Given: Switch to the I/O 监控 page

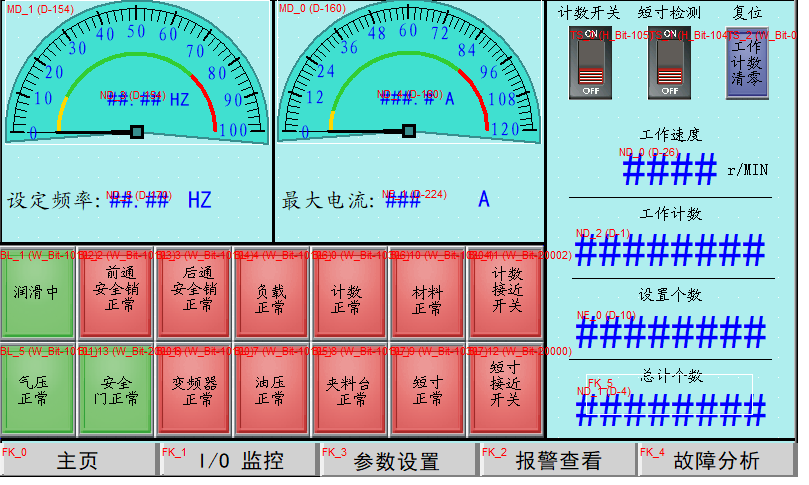Looking at the screenshot, I should (239, 461).
